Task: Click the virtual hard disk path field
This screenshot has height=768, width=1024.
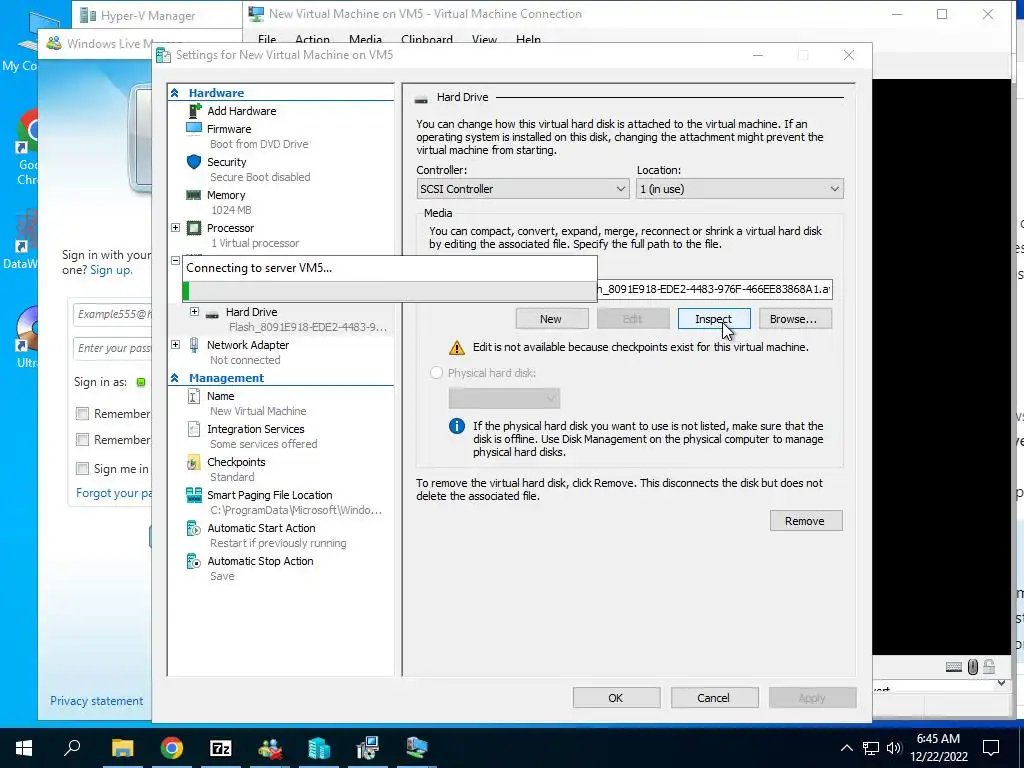Action: click(x=714, y=289)
